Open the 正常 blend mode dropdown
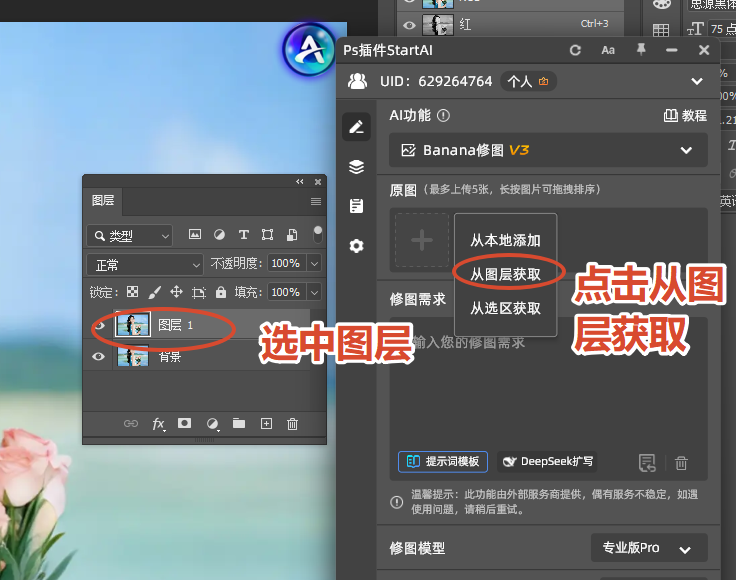This screenshot has height=580, width=736. click(x=145, y=265)
